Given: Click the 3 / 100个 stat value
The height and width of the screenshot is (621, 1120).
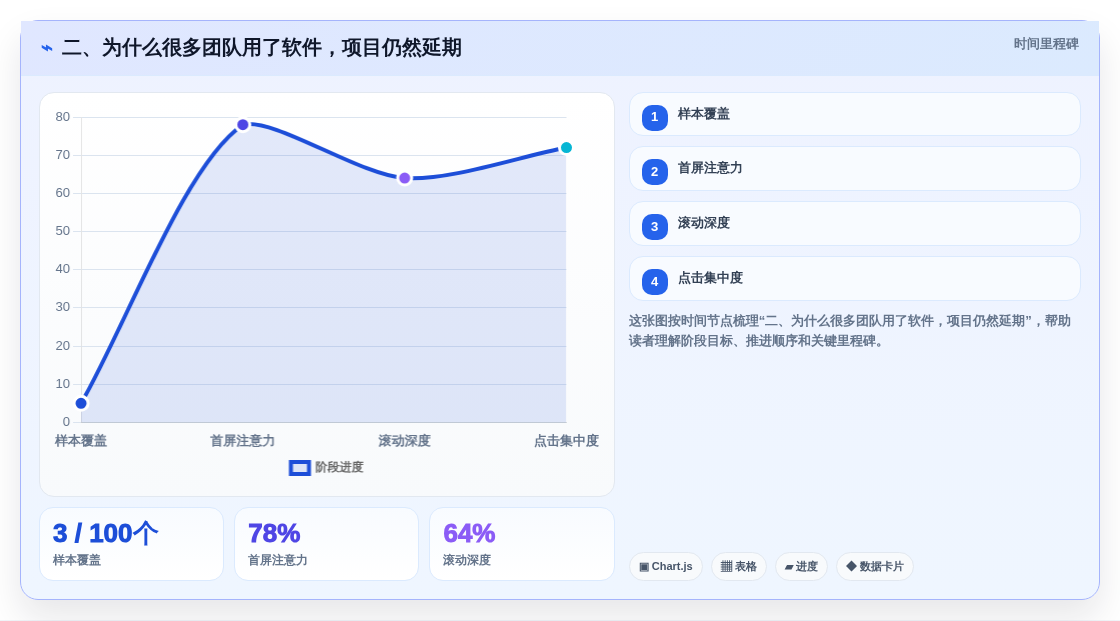Looking at the screenshot, I should [x=105, y=534].
